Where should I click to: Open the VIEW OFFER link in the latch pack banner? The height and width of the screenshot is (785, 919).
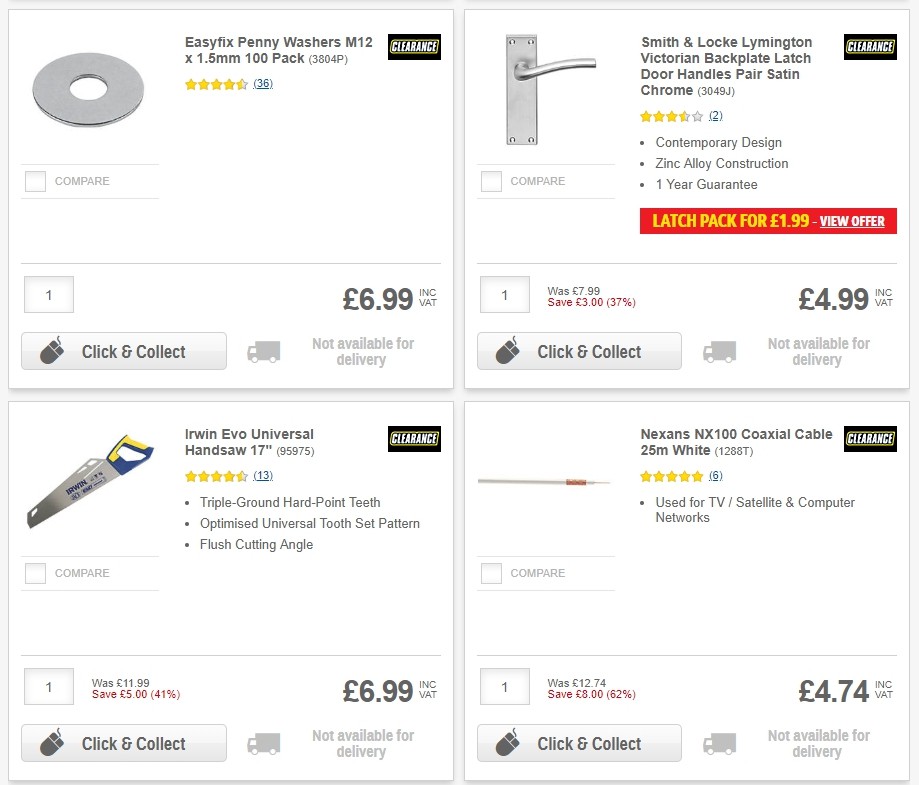[854, 221]
